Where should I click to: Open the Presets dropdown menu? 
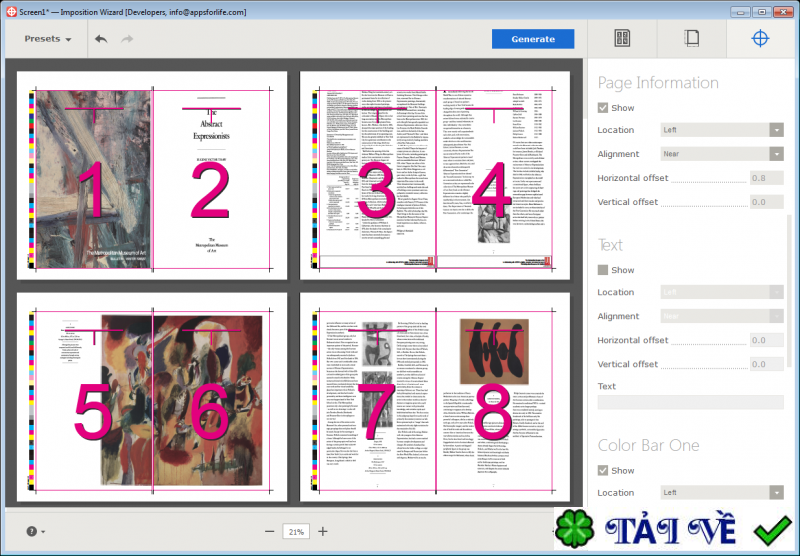(x=47, y=39)
